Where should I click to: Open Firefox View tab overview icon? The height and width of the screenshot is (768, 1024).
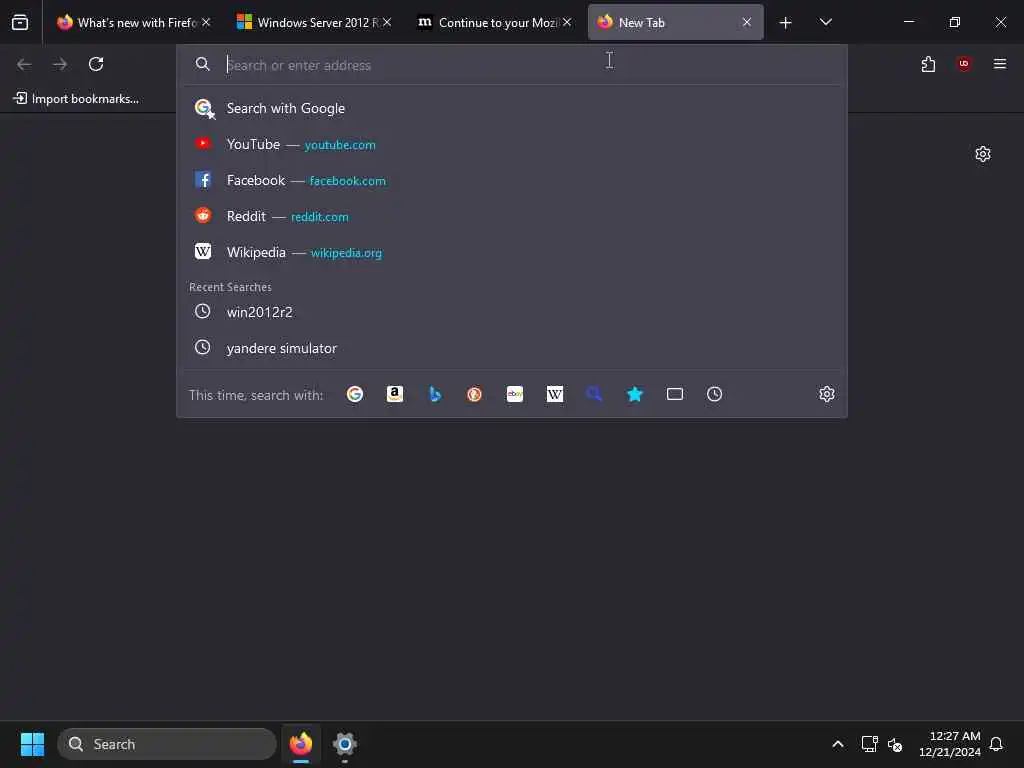(20, 22)
